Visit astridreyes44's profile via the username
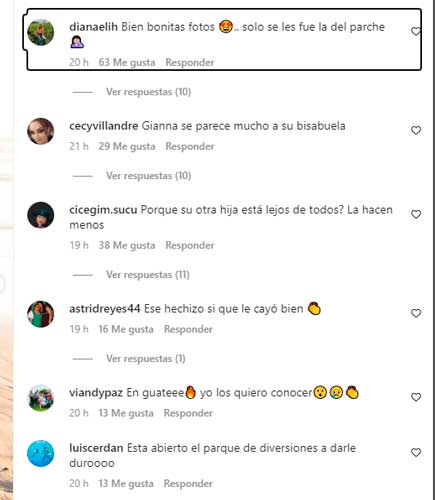The width and height of the screenshot is (435, 500). [105, 309]
